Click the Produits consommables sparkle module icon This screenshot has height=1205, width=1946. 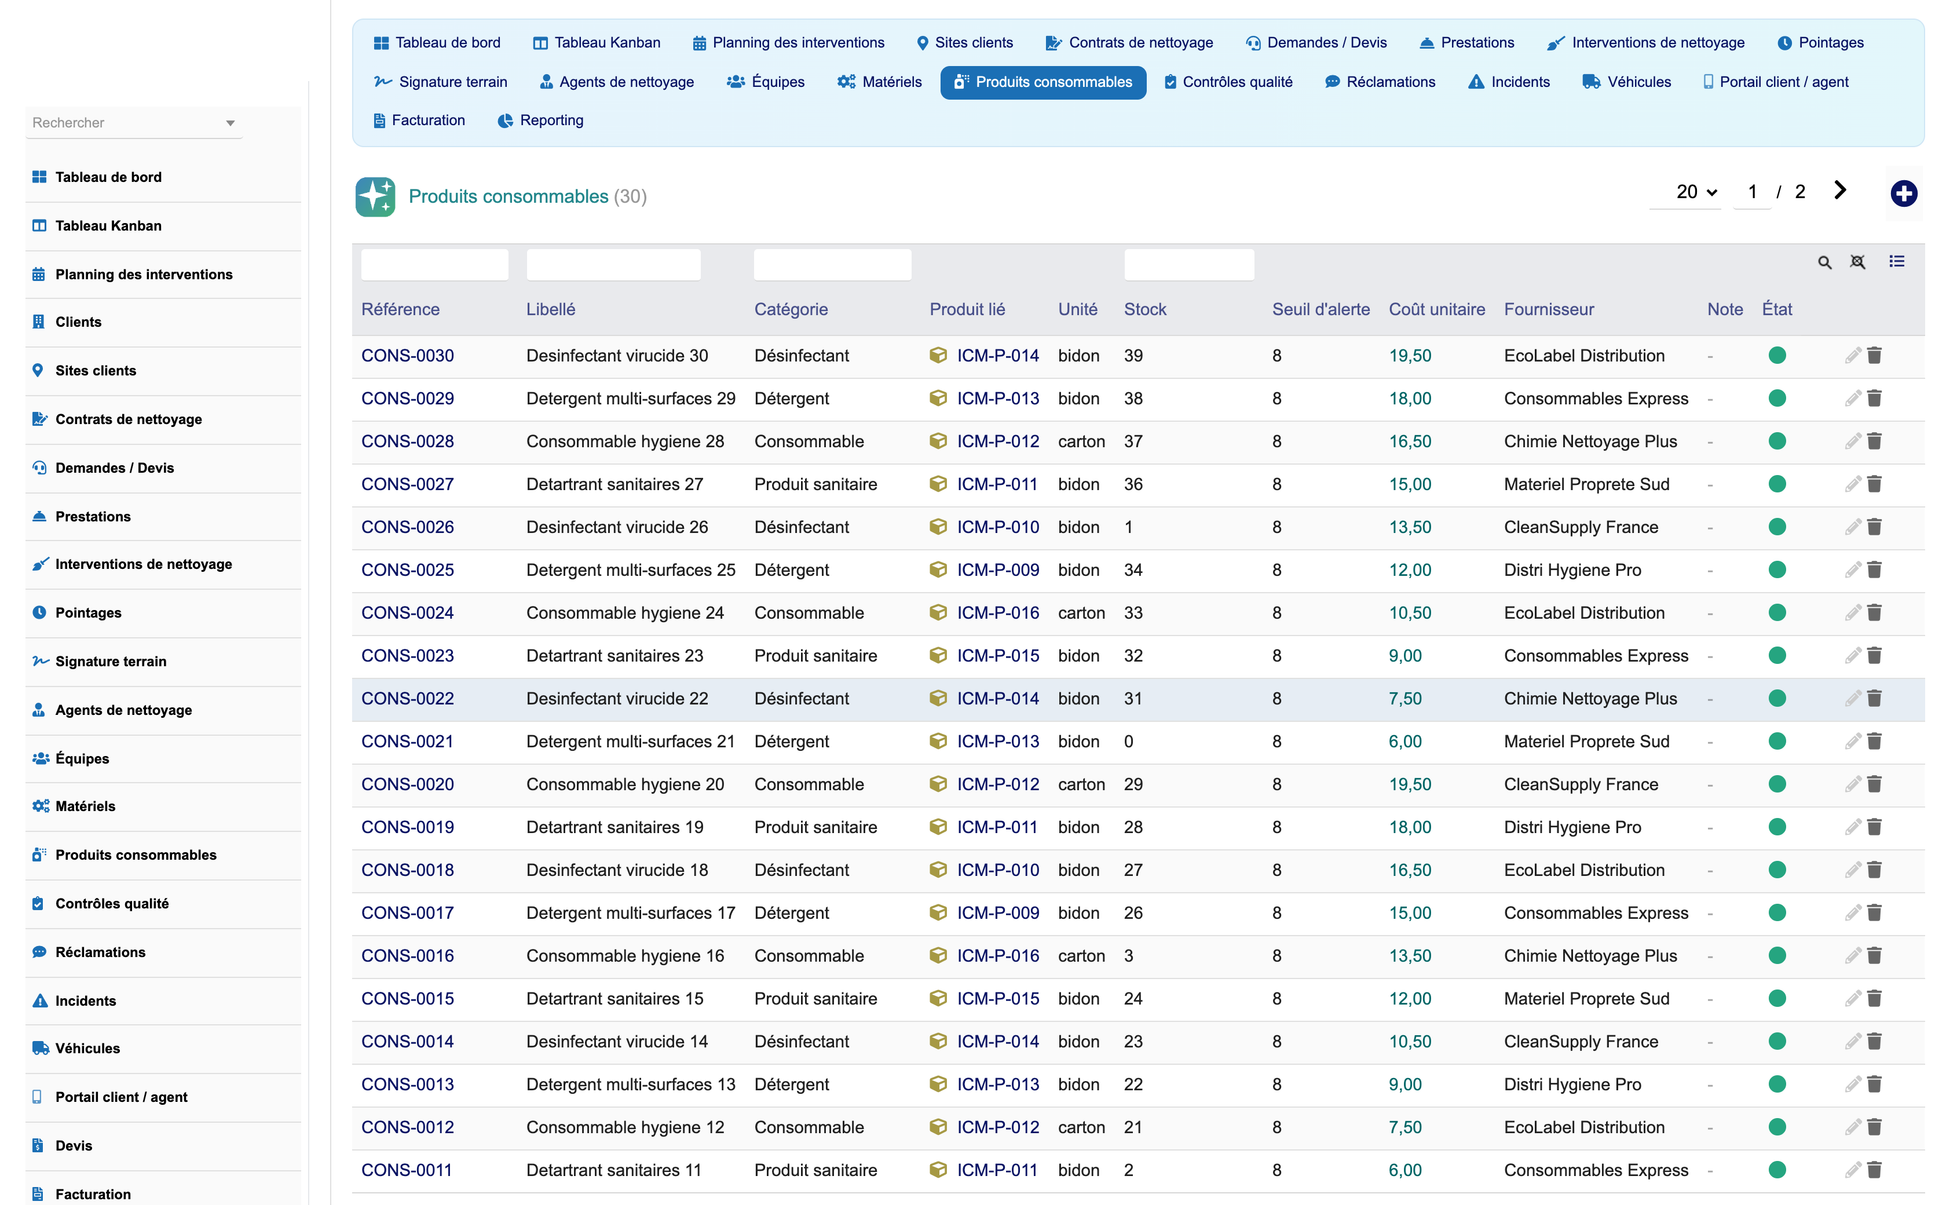[375, 196]
